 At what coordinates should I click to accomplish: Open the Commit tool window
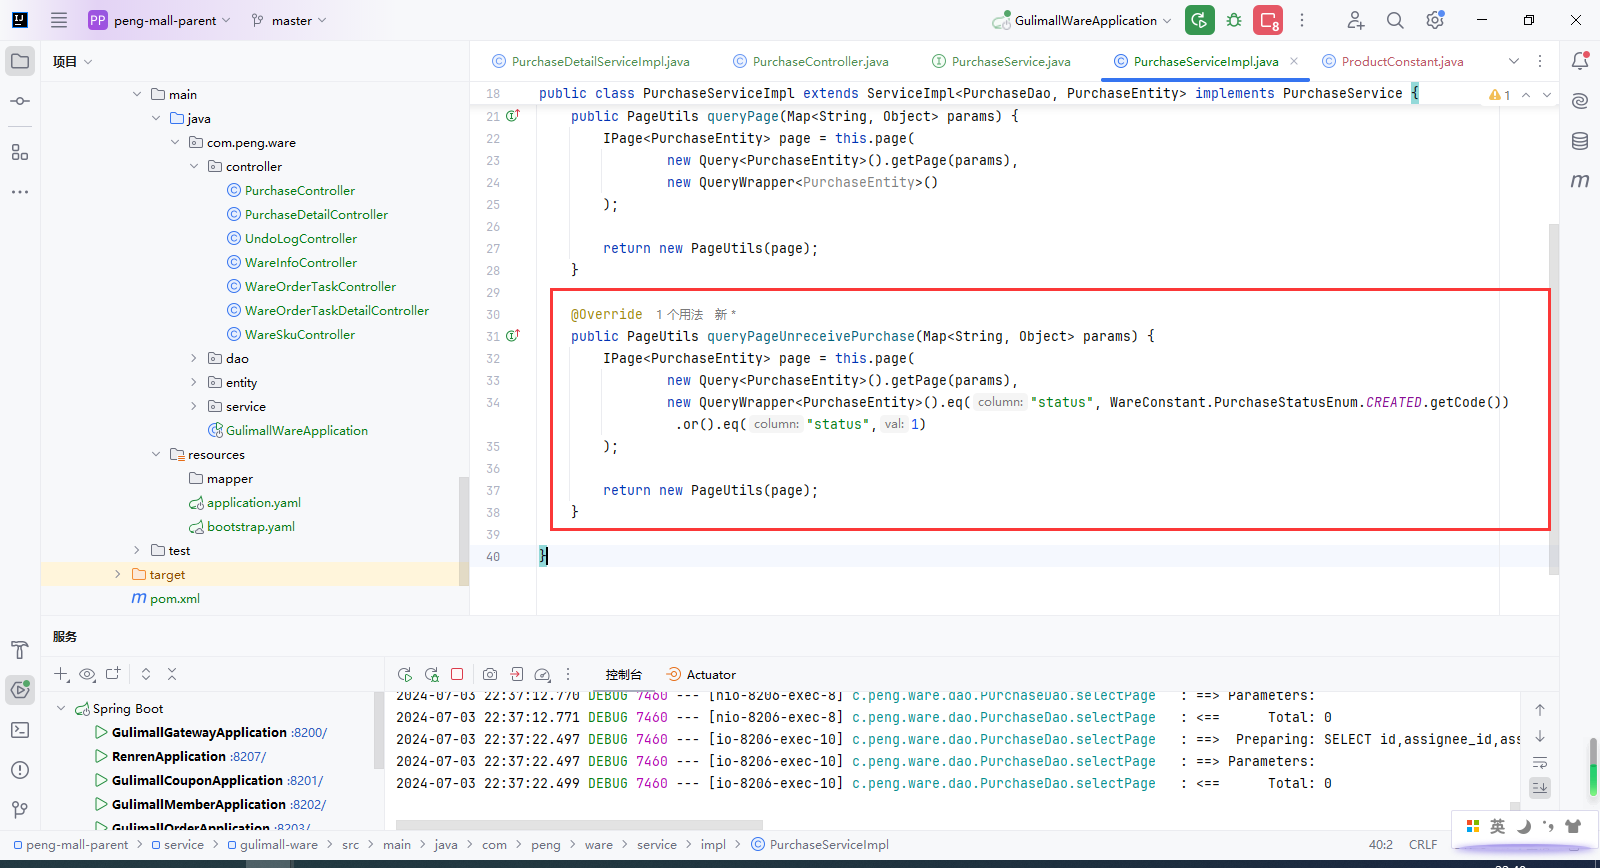pyautogui.click(x=20, y=101)
